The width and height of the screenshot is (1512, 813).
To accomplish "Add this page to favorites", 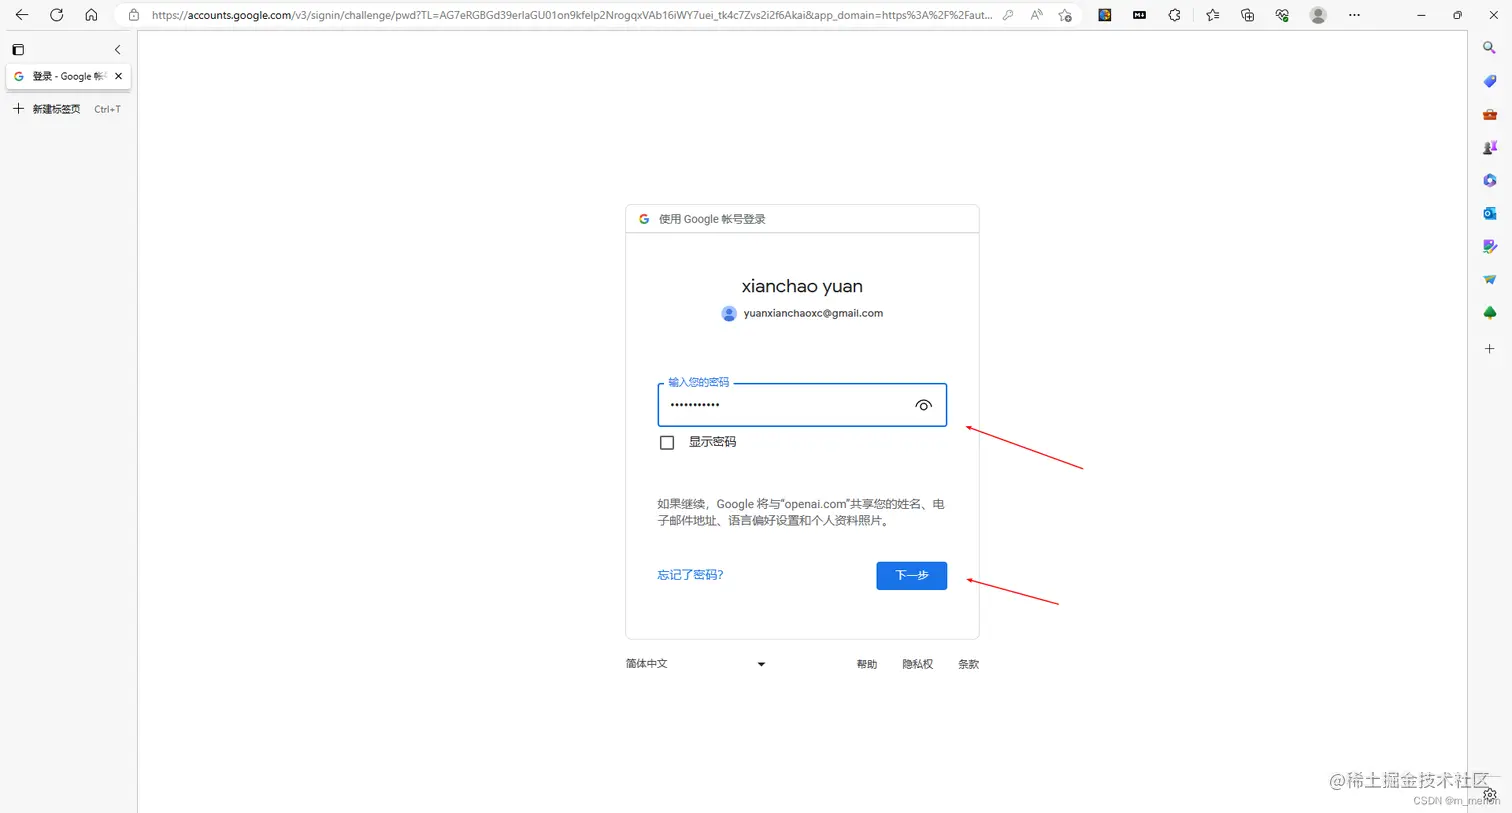I will (1065, 15).
